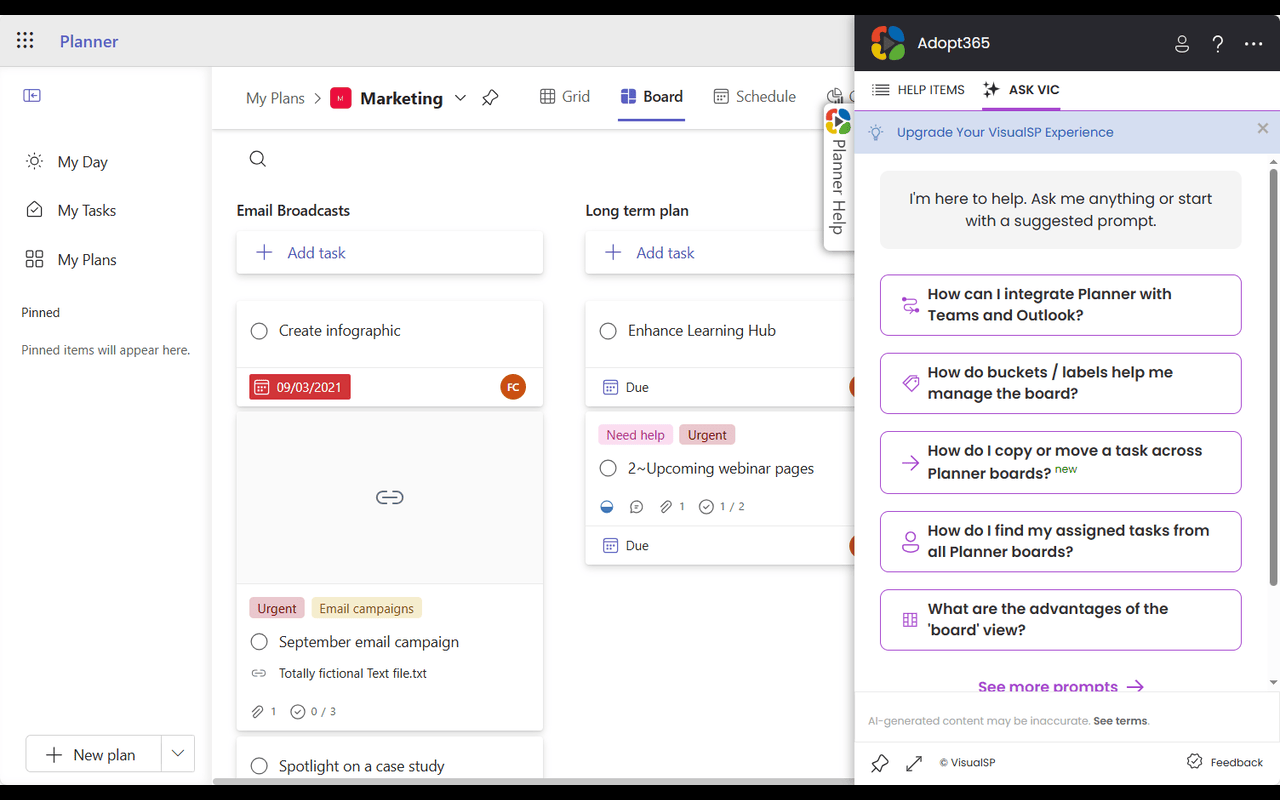Expand the Adopt365 panel to full size
Viewport: 1280px width, 800px height.
(914, 763)
